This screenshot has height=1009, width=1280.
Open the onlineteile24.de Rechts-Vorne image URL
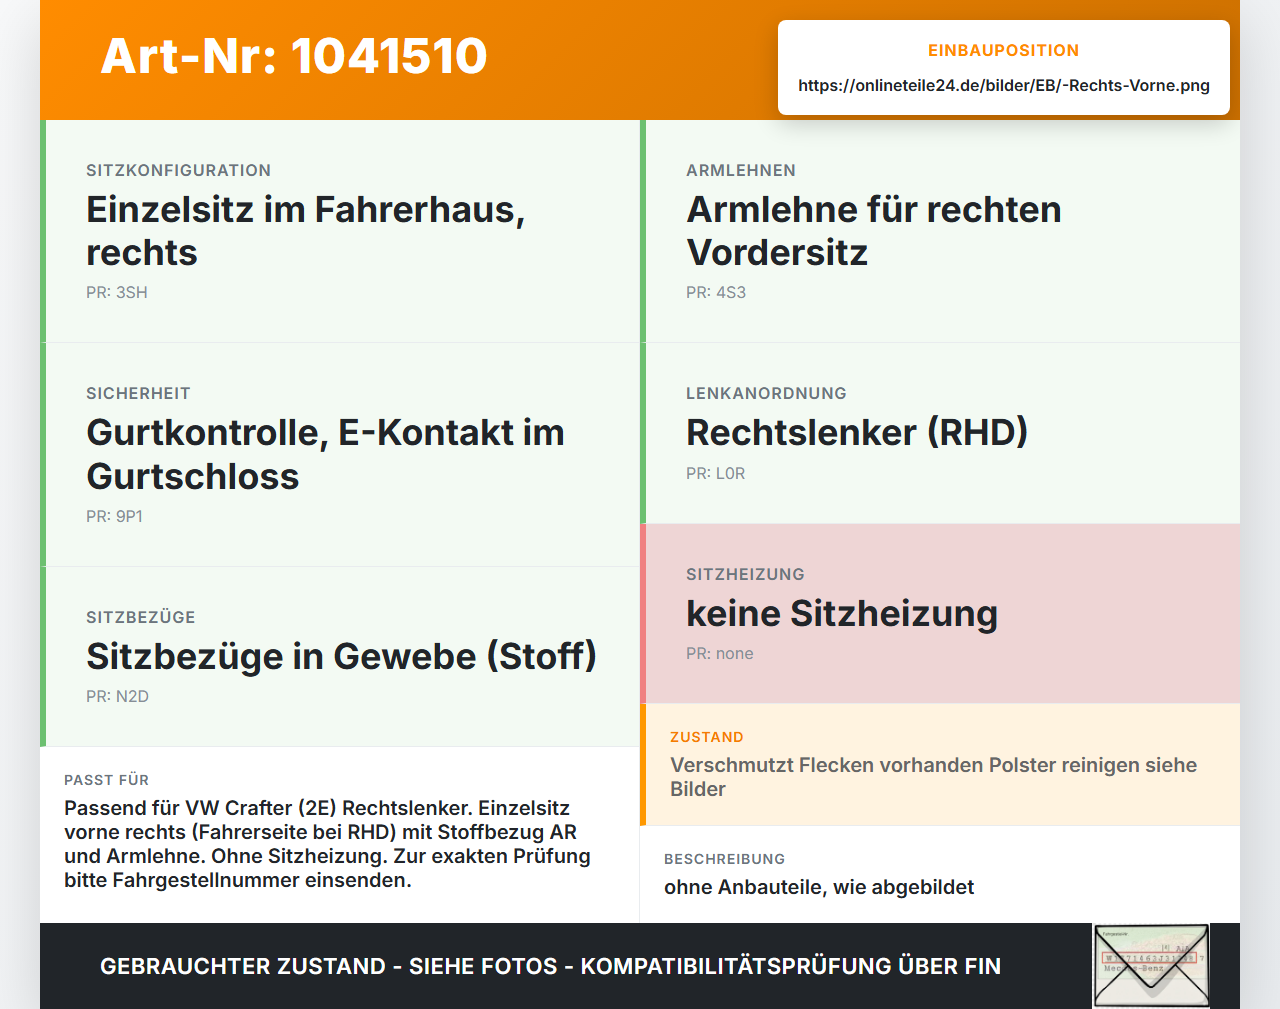[x=1004, y=86]
